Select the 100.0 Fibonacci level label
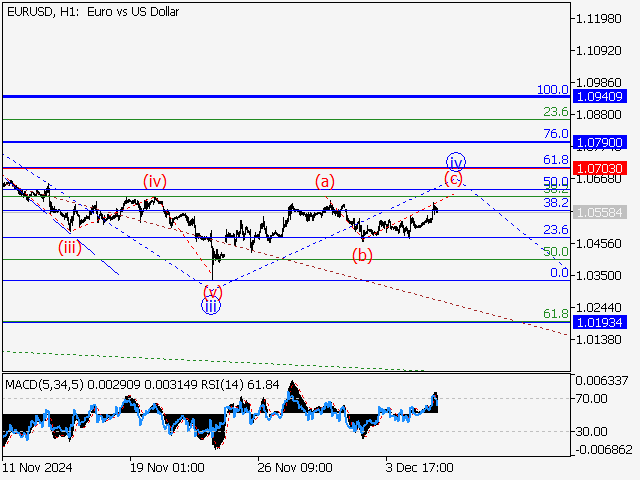This screenshot has height=480, width=640. [x=553, y=89]
